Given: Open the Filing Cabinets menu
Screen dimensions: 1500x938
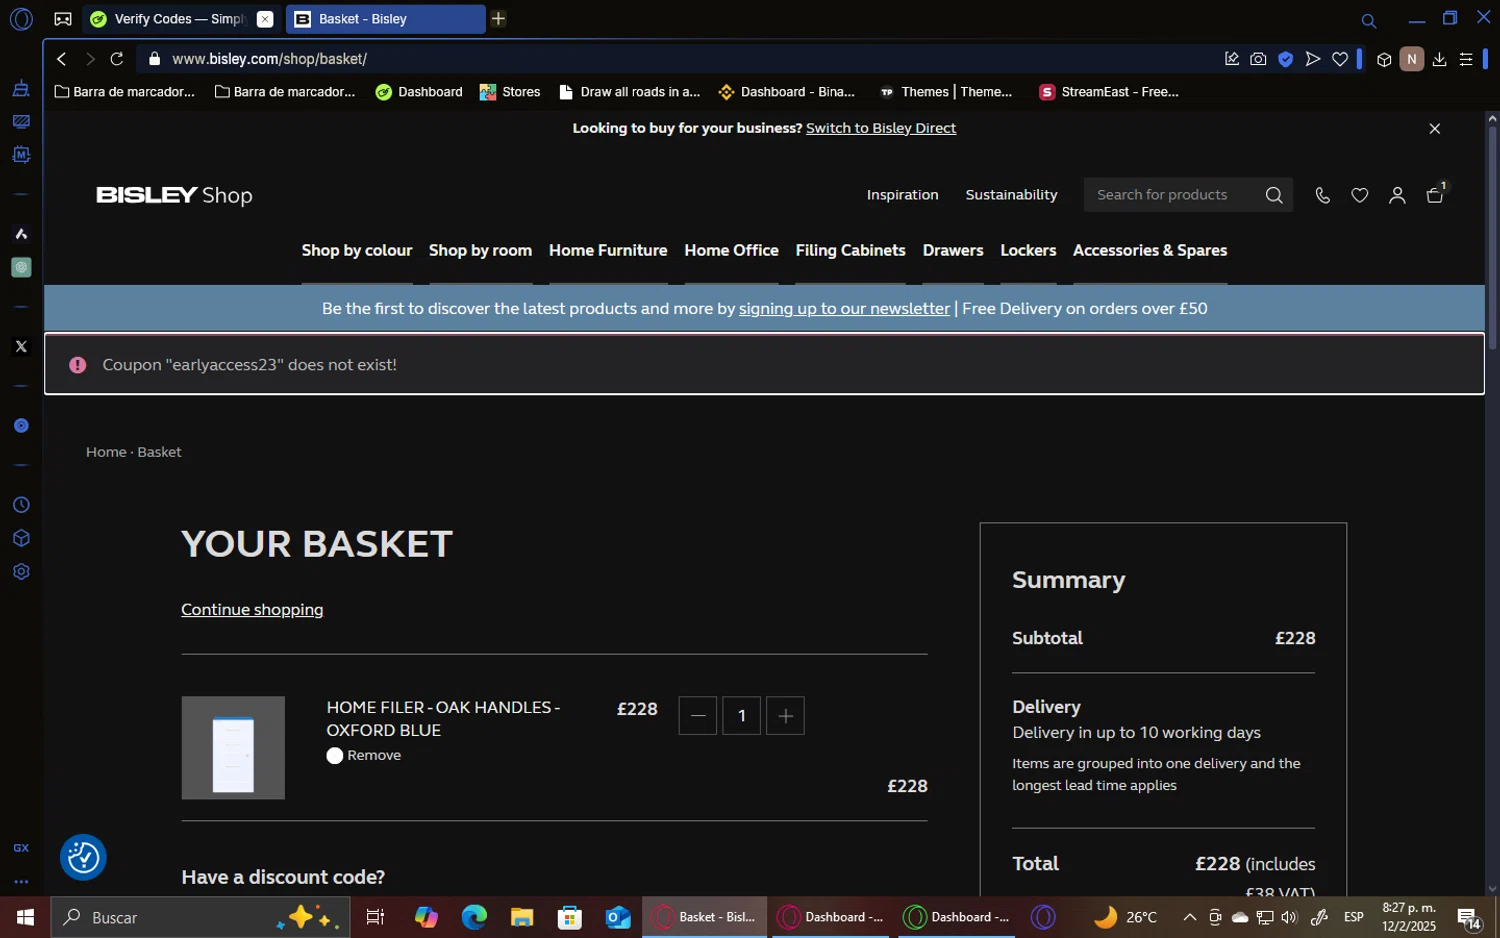Looking at the screenshot, I should [850, 251].
